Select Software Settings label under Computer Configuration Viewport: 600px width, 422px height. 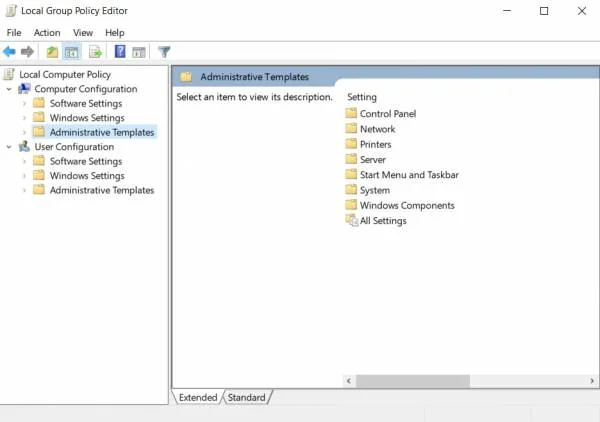pos(86,103)
